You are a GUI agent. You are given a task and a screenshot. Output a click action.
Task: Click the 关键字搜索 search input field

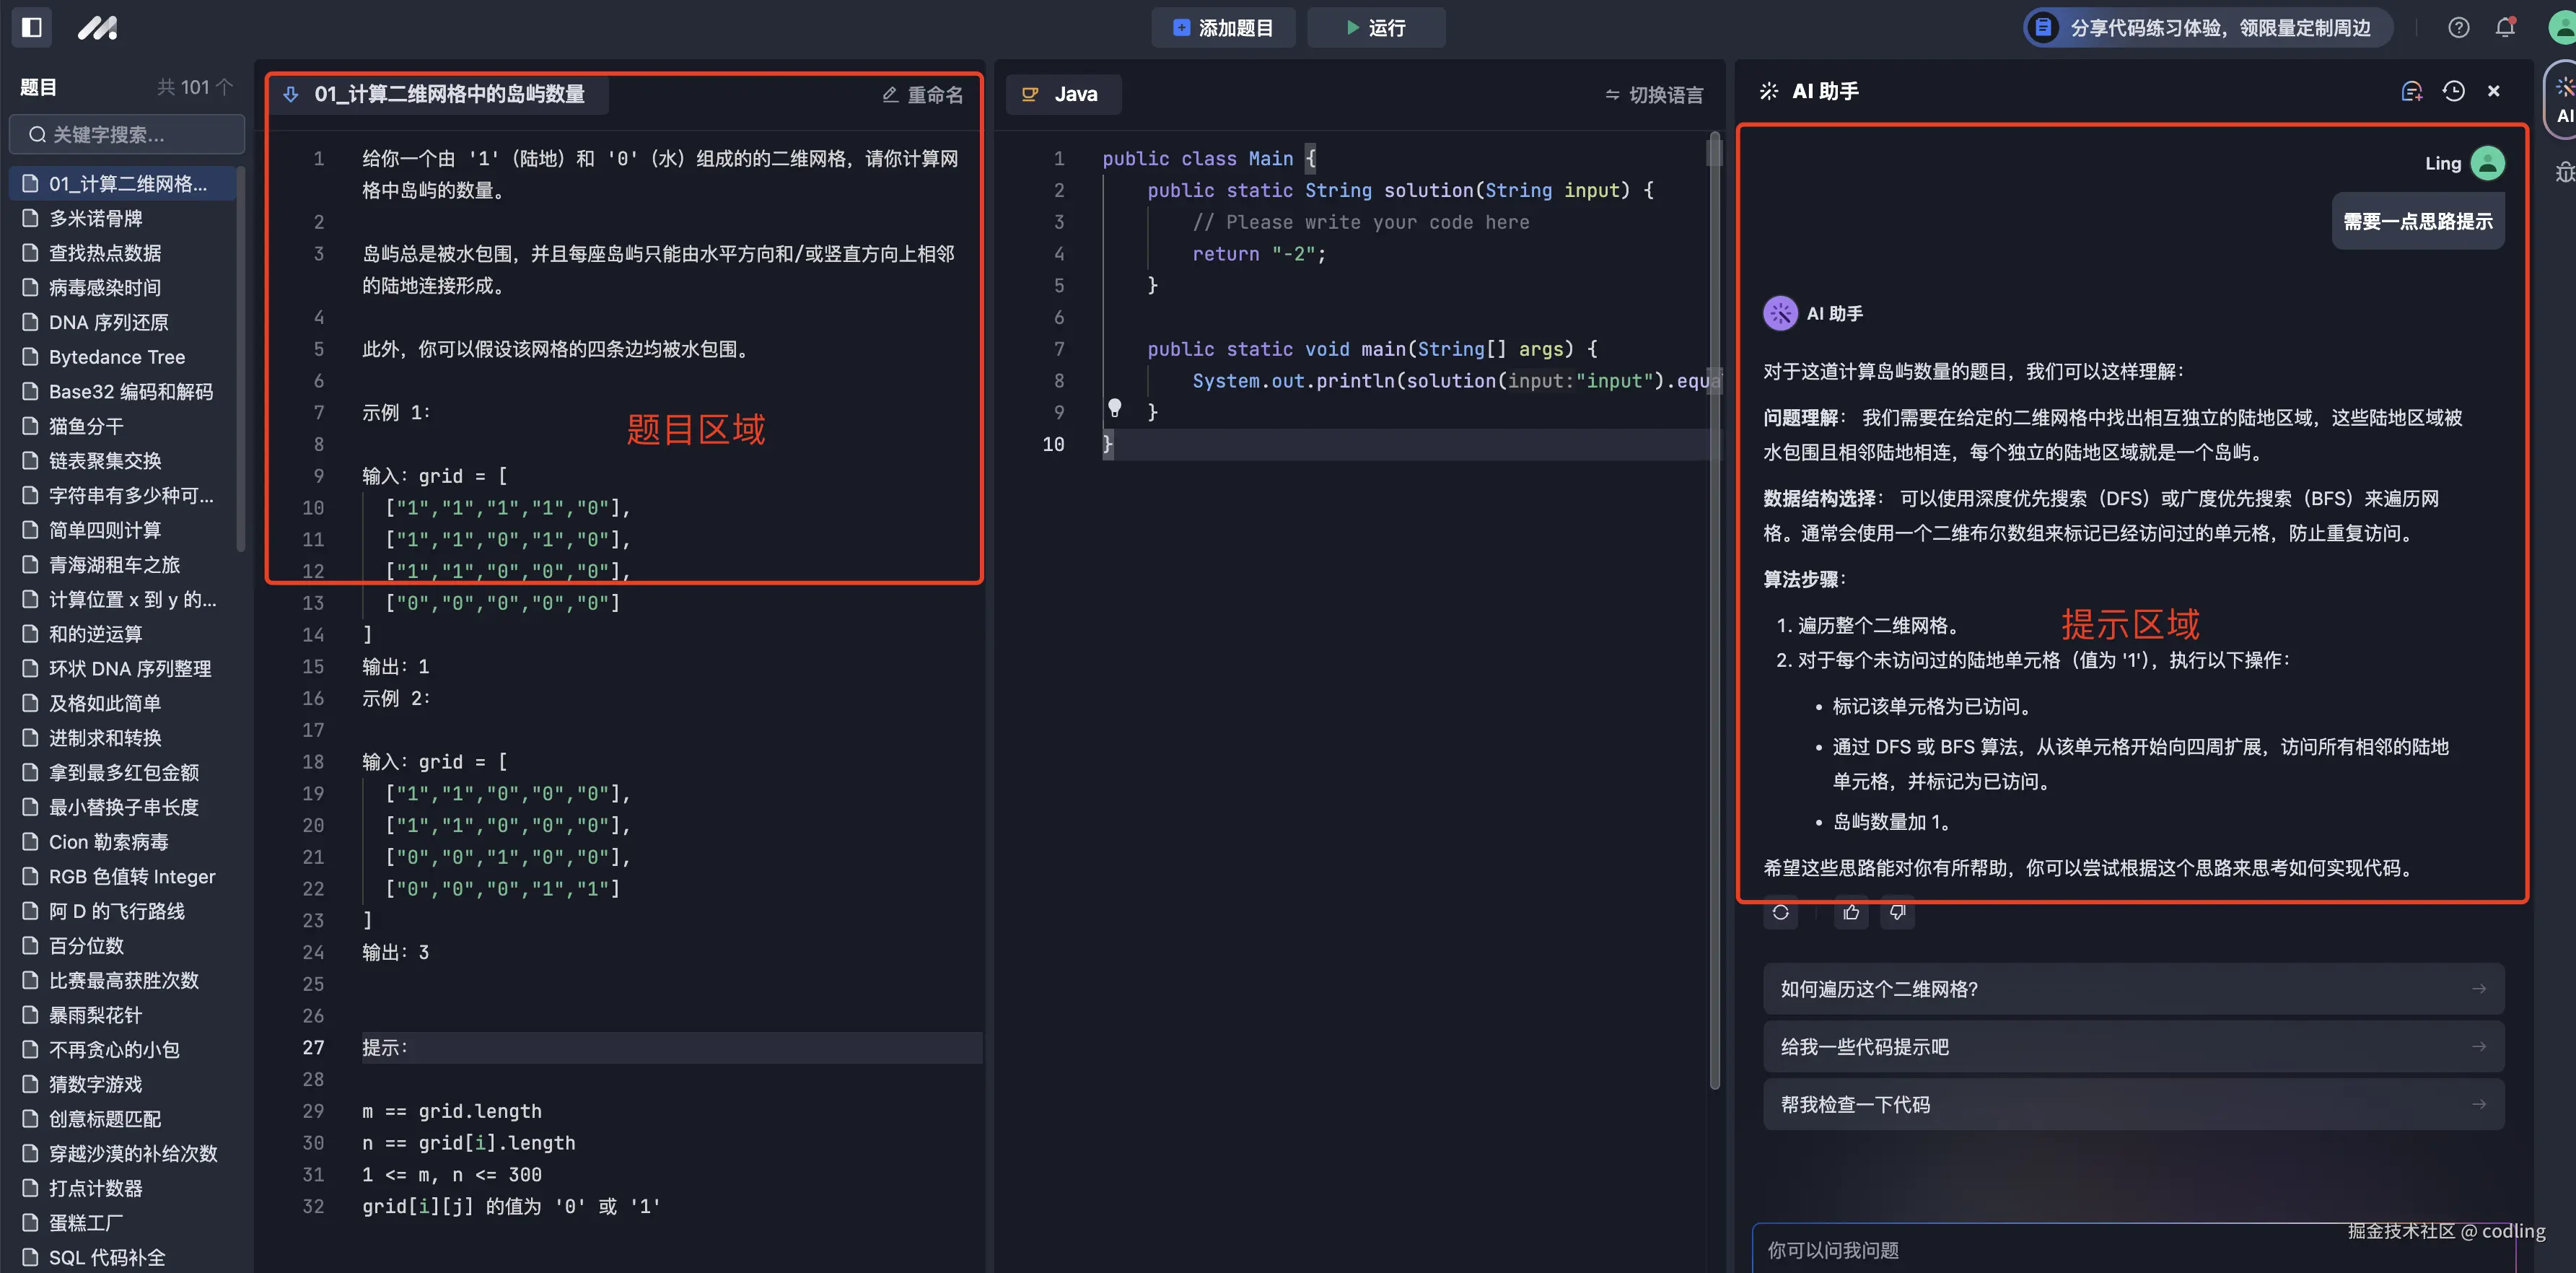click(127, 134)
